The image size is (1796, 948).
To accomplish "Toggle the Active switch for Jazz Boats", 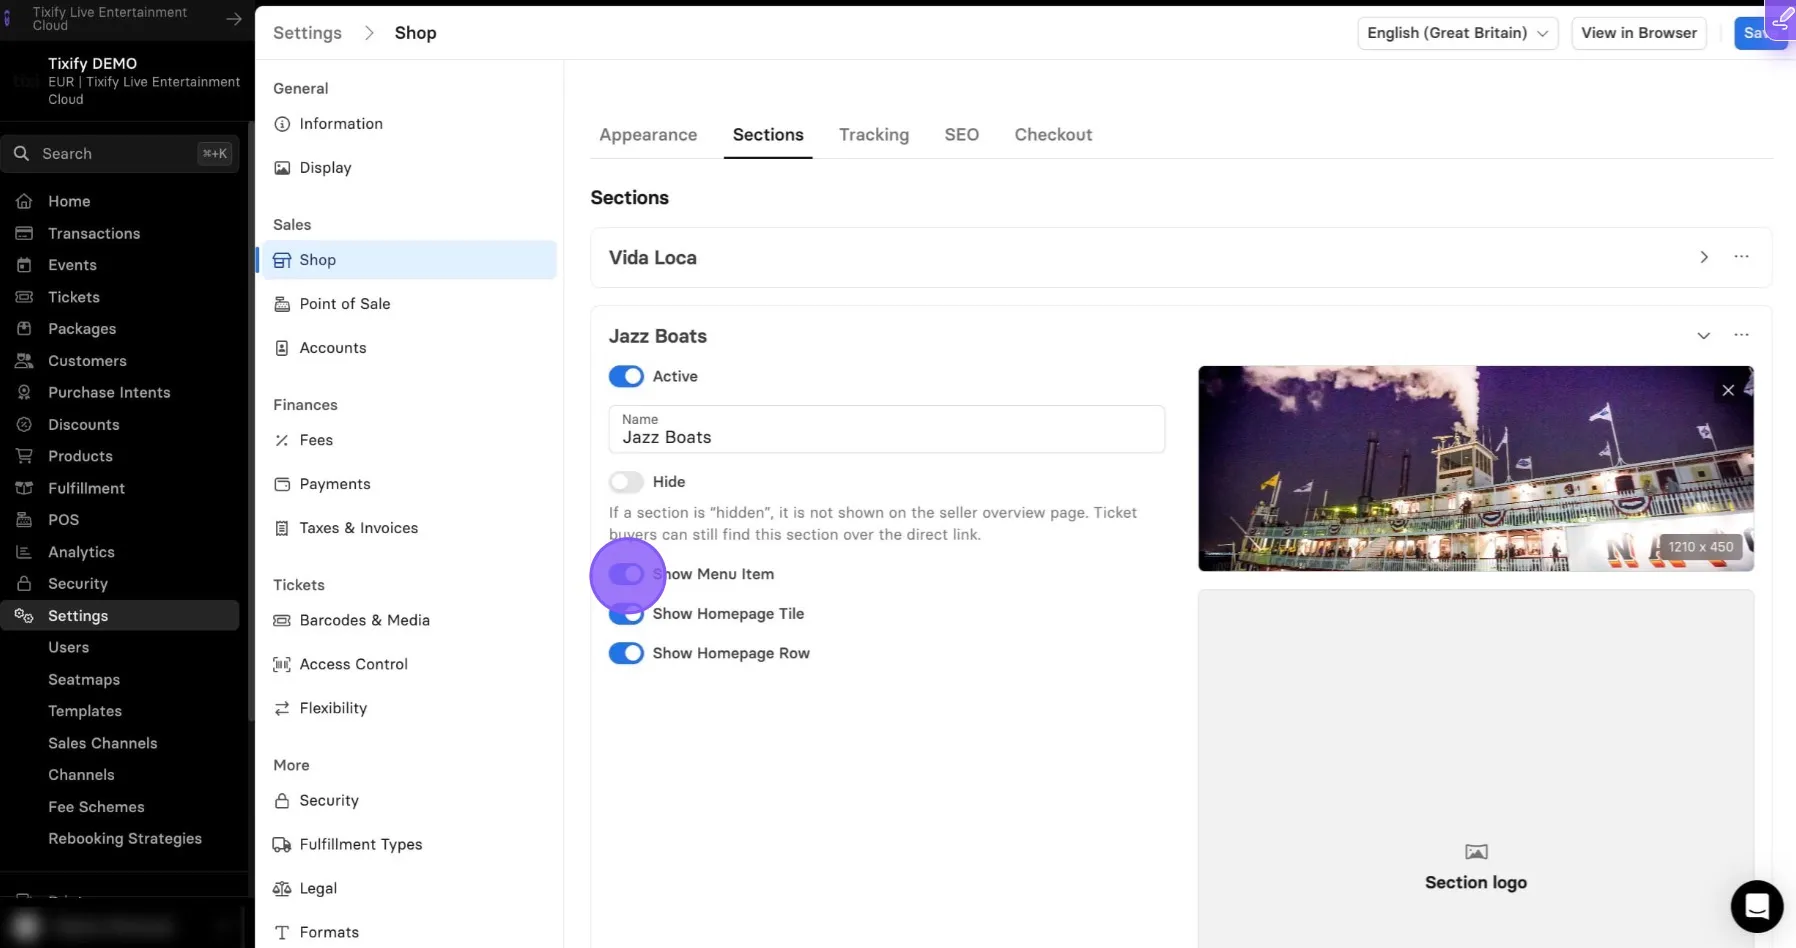I will [x=626, y=377].
